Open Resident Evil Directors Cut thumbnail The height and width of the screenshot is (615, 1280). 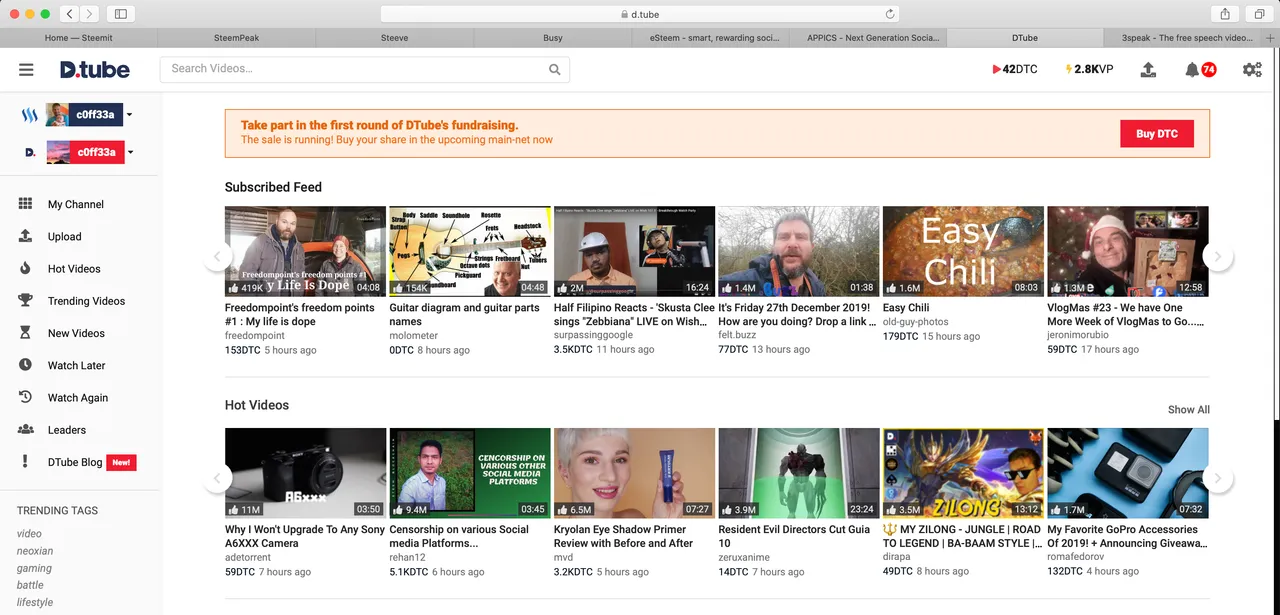pos(799,473)
